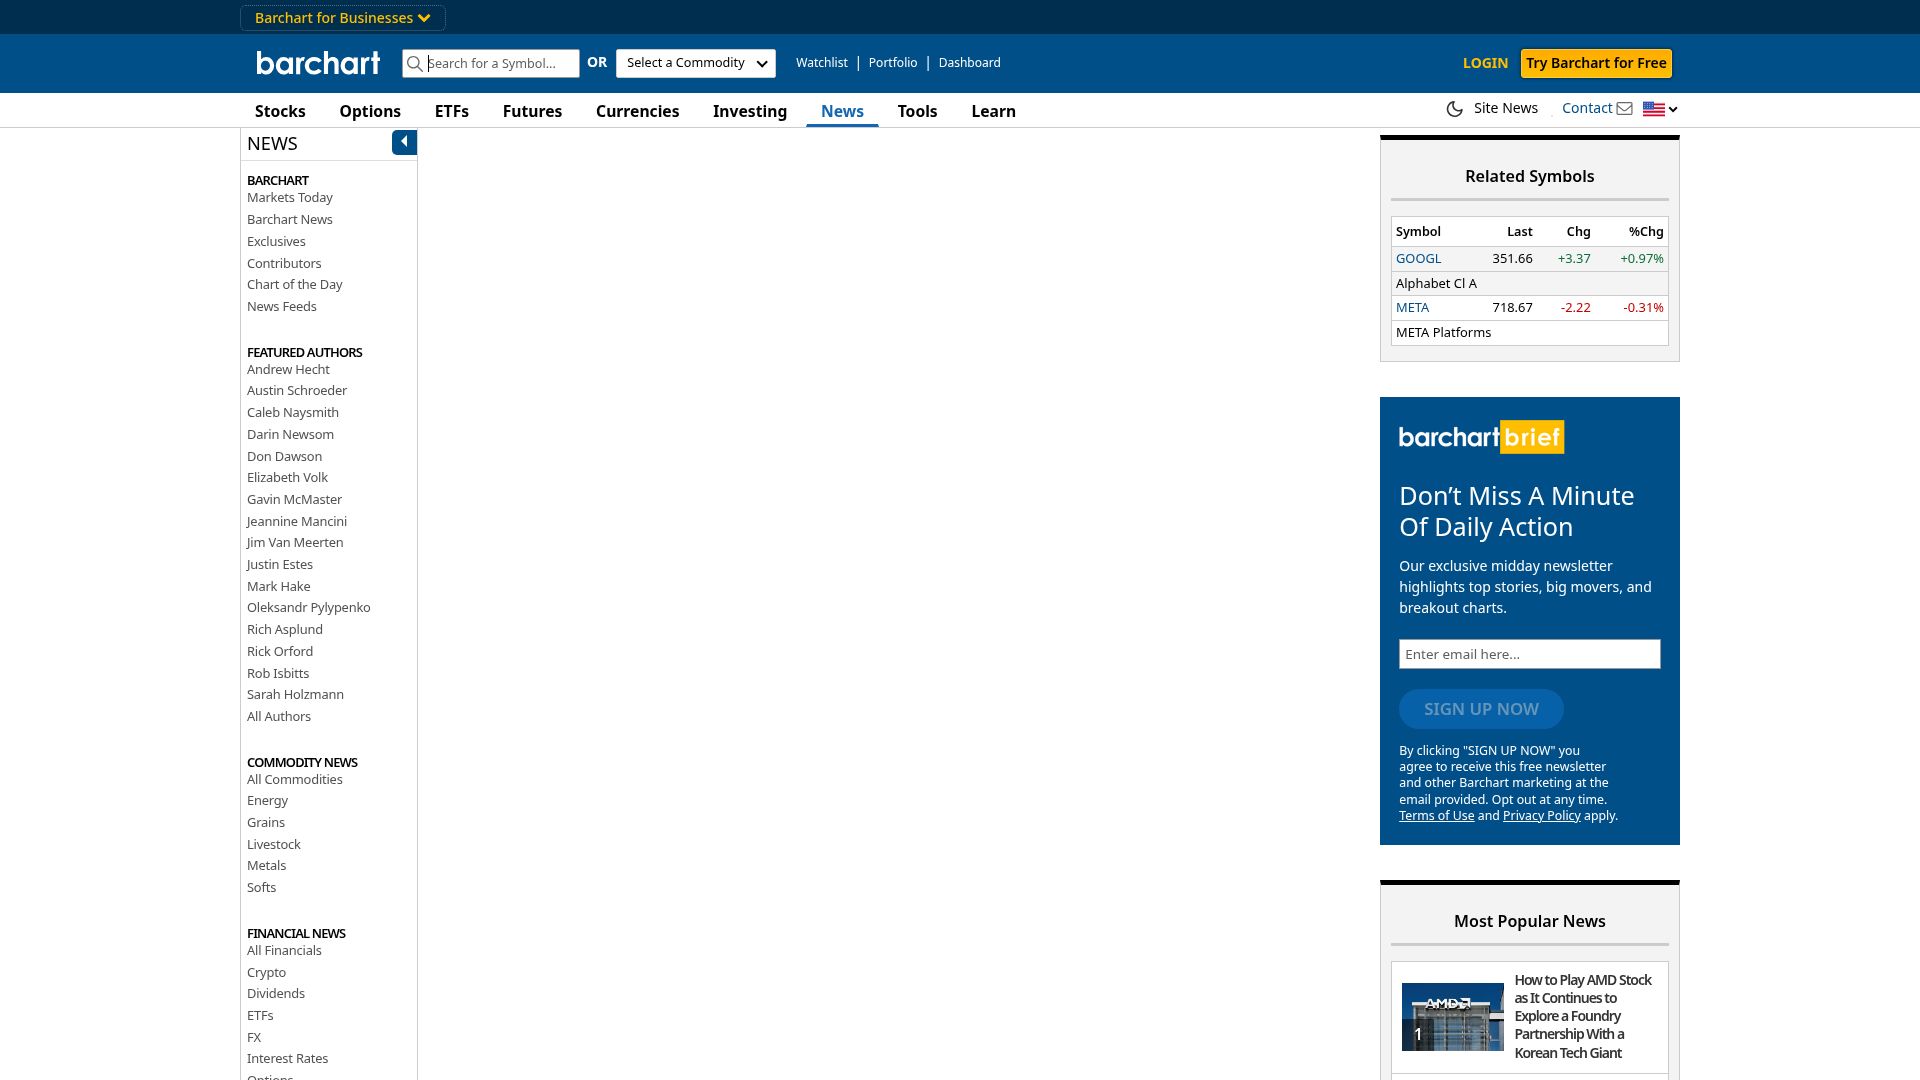Open Energy commodity news

pos(268,801)
